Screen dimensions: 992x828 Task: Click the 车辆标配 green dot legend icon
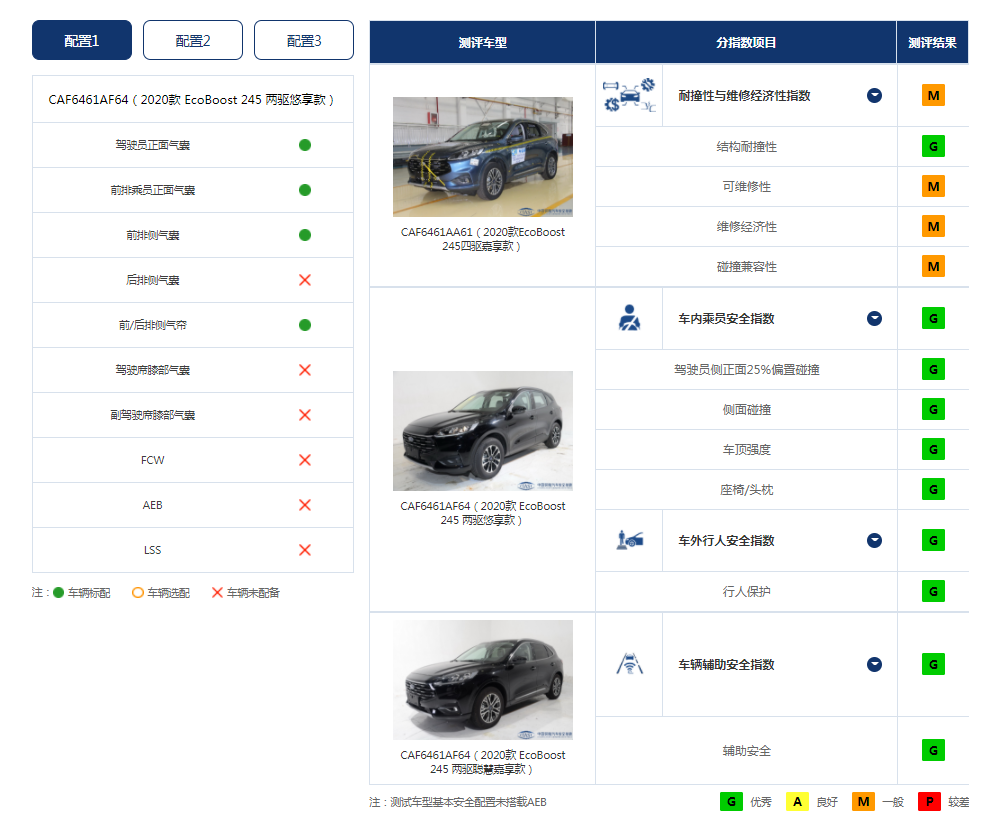[58, 593]
